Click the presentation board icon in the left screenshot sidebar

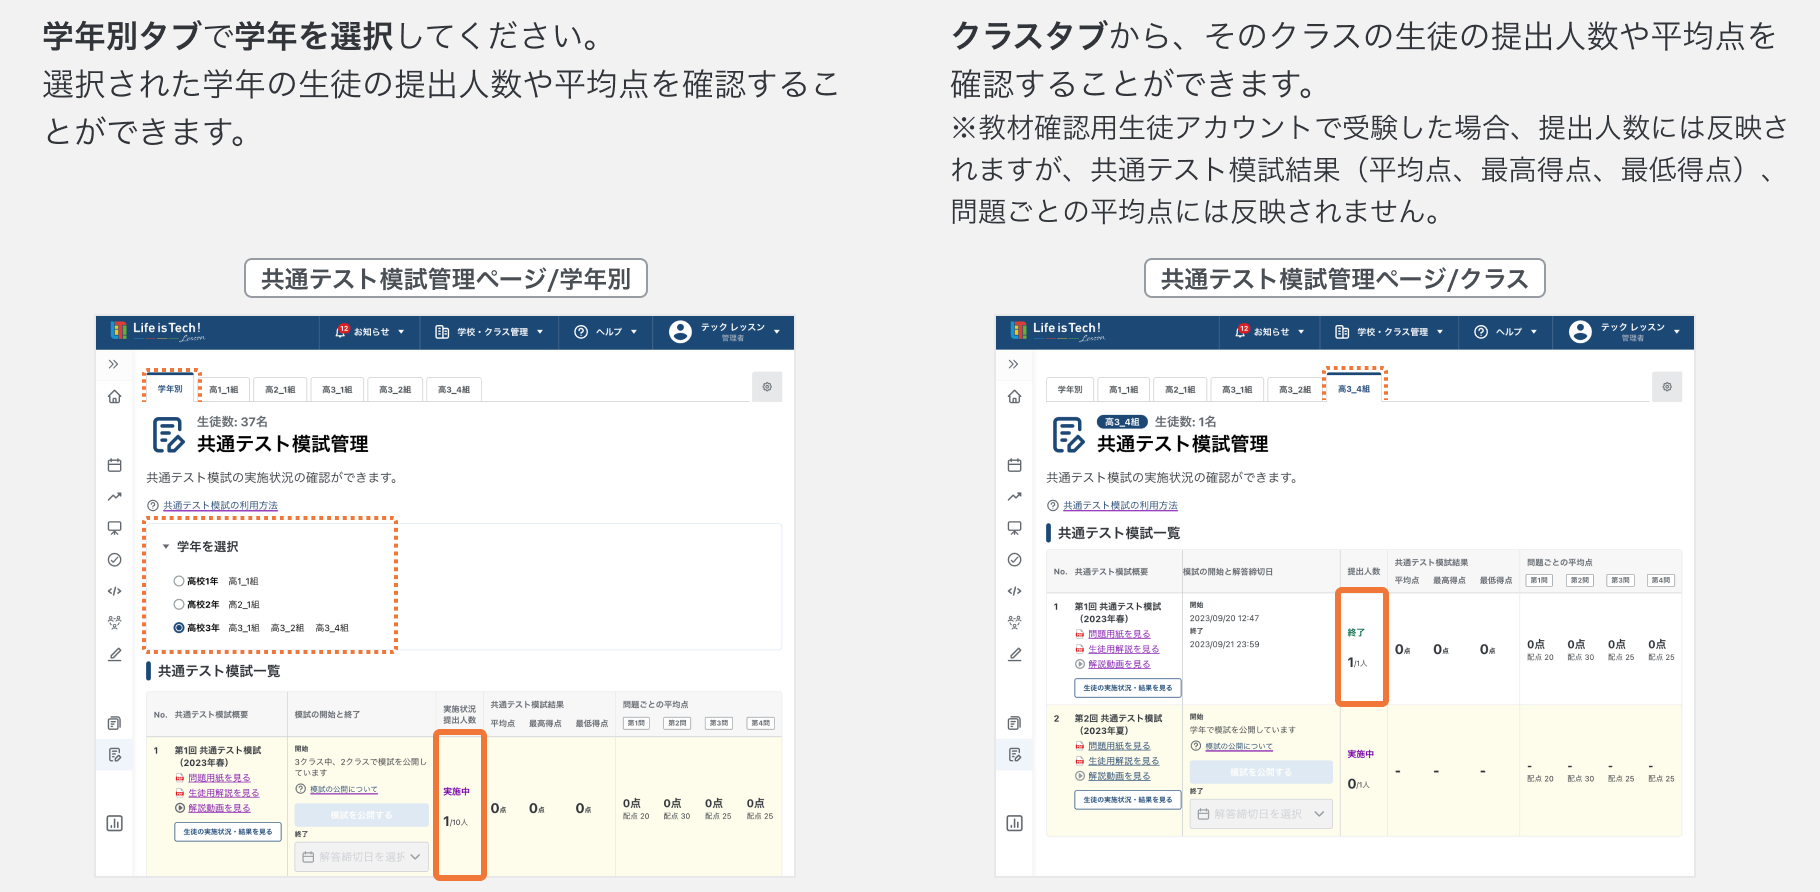114,528
